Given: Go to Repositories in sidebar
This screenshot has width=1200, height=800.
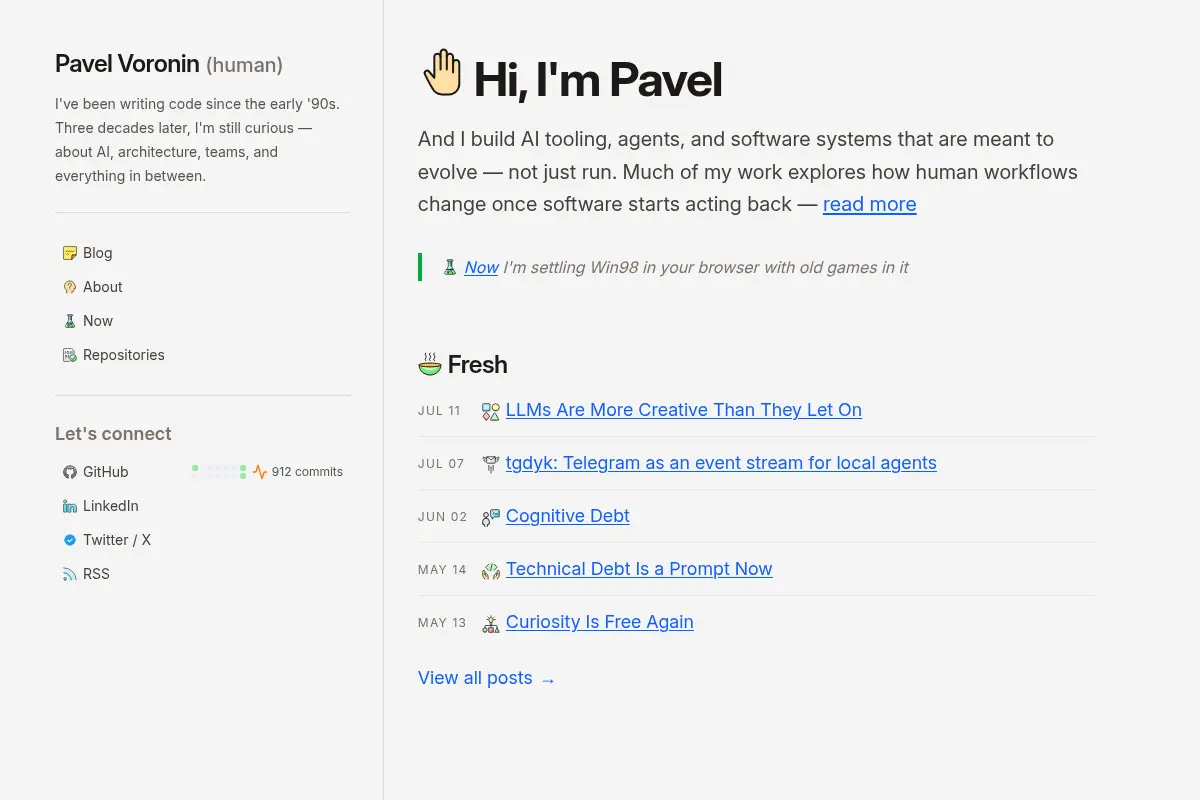Looking at the screenshot, I should tap(123, 355).
